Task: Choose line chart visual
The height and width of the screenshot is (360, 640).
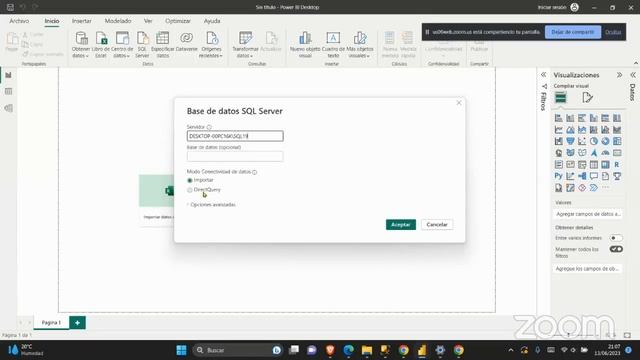Action: 558,130
